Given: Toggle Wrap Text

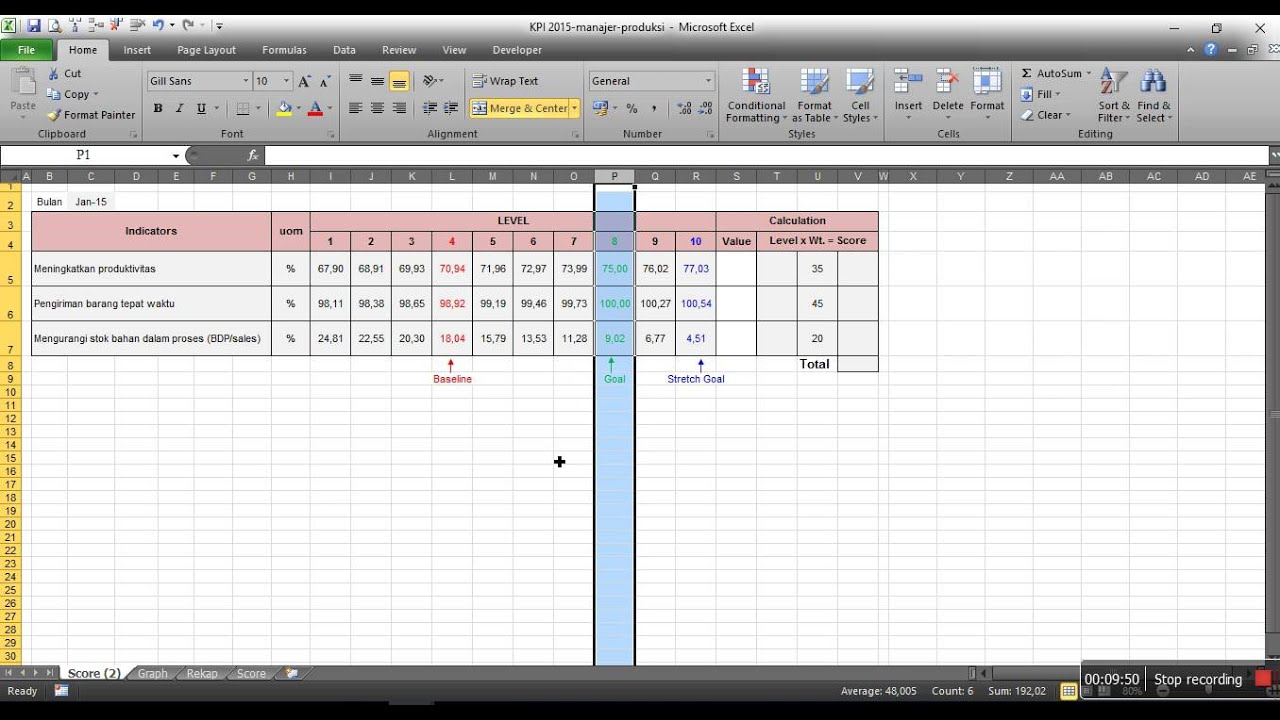Looking at the screenshot, I should pos(506,81).
